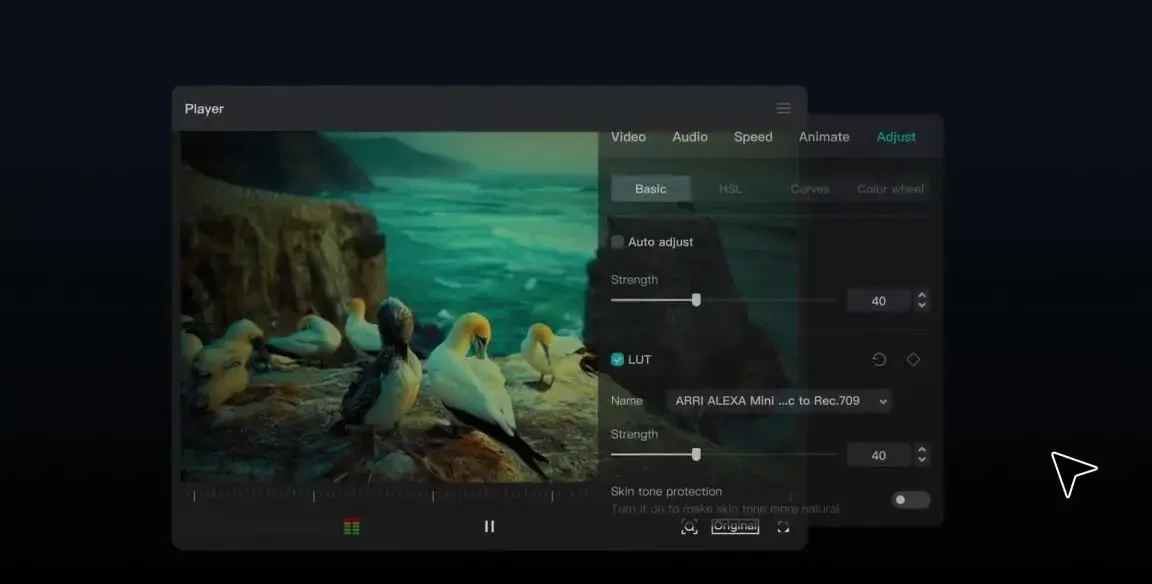
Task: Select the Adjust tab
Action: (x=896, y=137)
